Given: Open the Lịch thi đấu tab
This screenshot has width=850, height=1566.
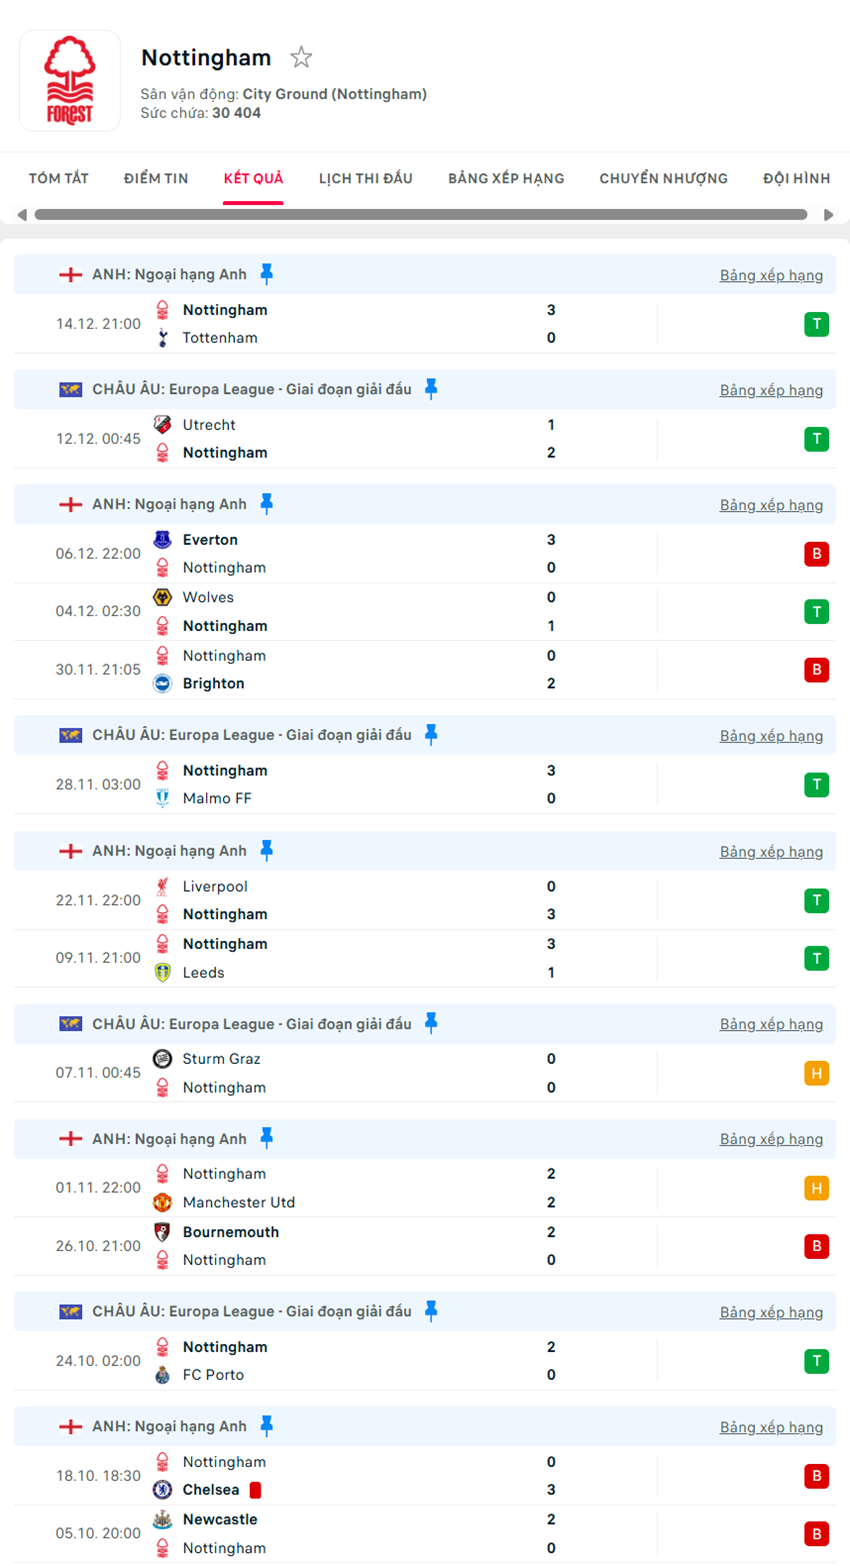Looking at the screenshot, I should [x=366, y=179].
